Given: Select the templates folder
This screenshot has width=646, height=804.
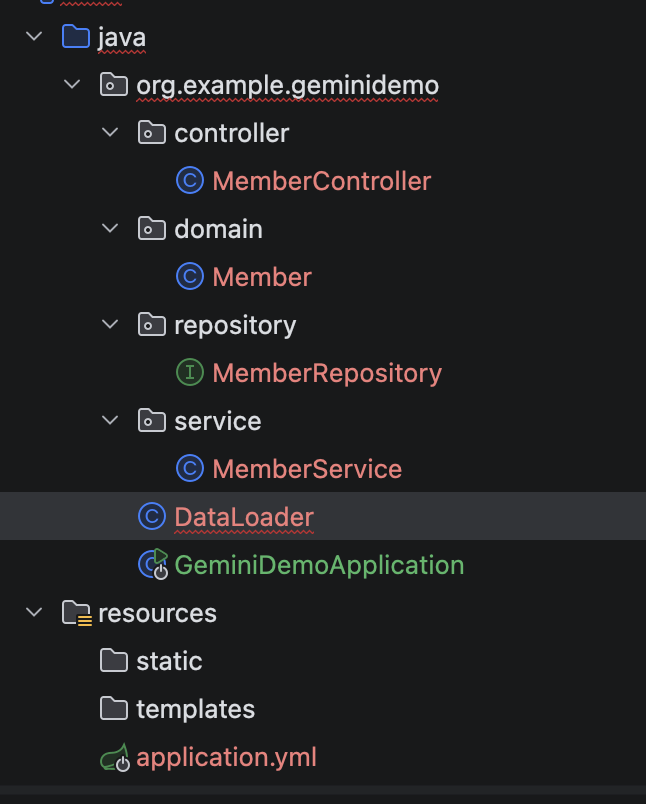Looking at the screenshot, I should tap(195, 709).
